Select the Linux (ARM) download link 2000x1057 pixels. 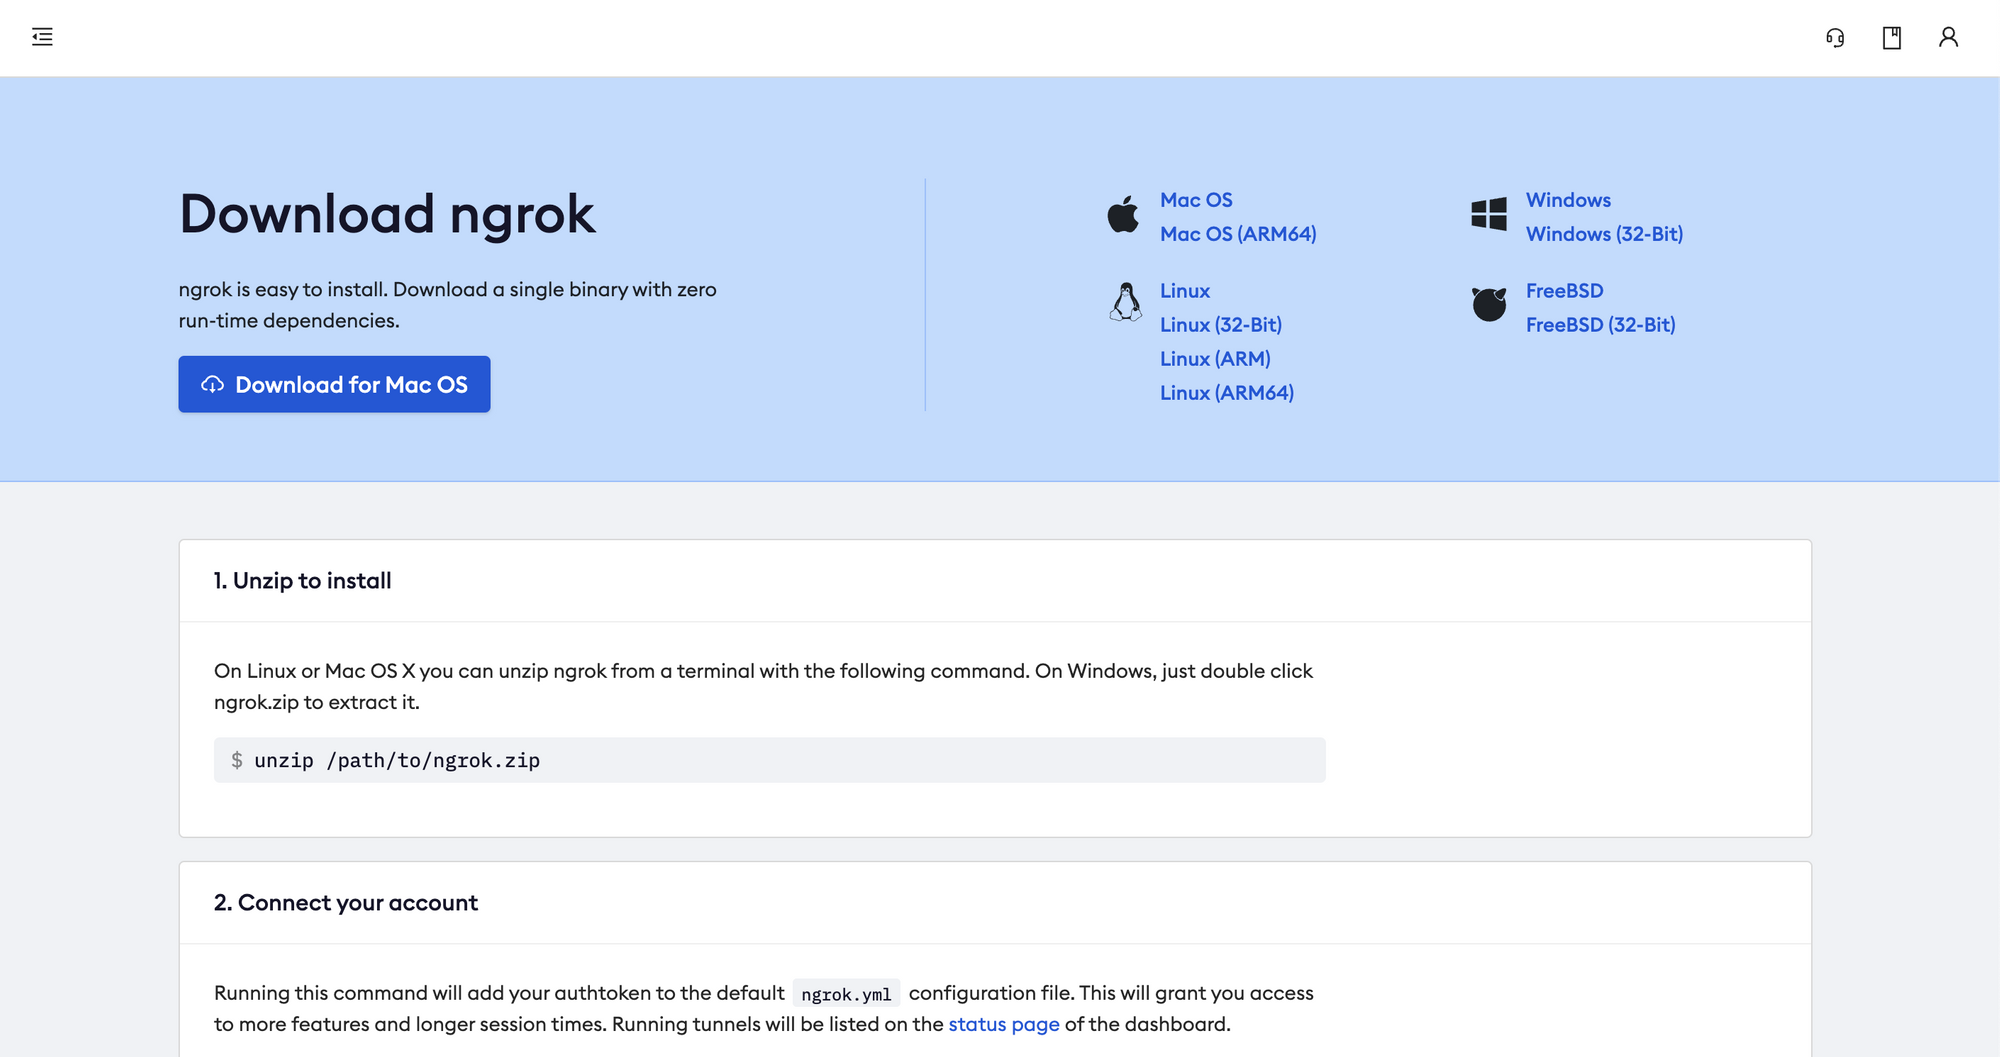pyautogui.click(x=1215, y=359)
